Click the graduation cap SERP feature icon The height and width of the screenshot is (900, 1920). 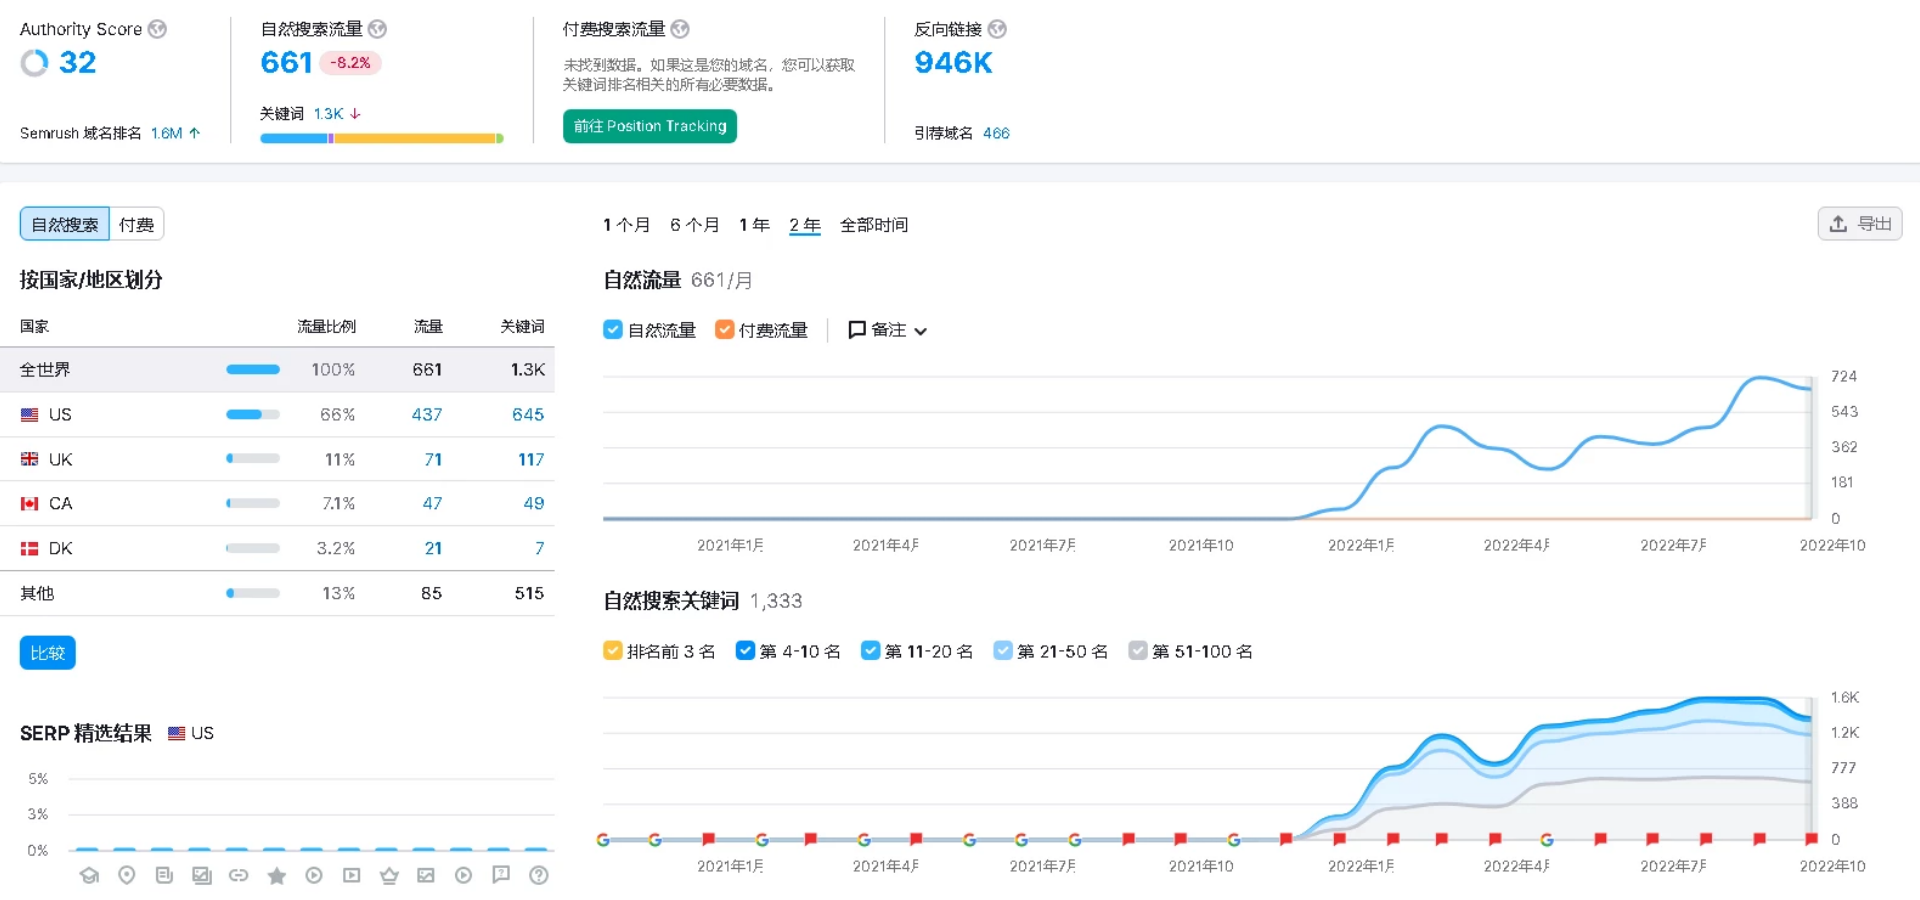[x=90, y=876]
